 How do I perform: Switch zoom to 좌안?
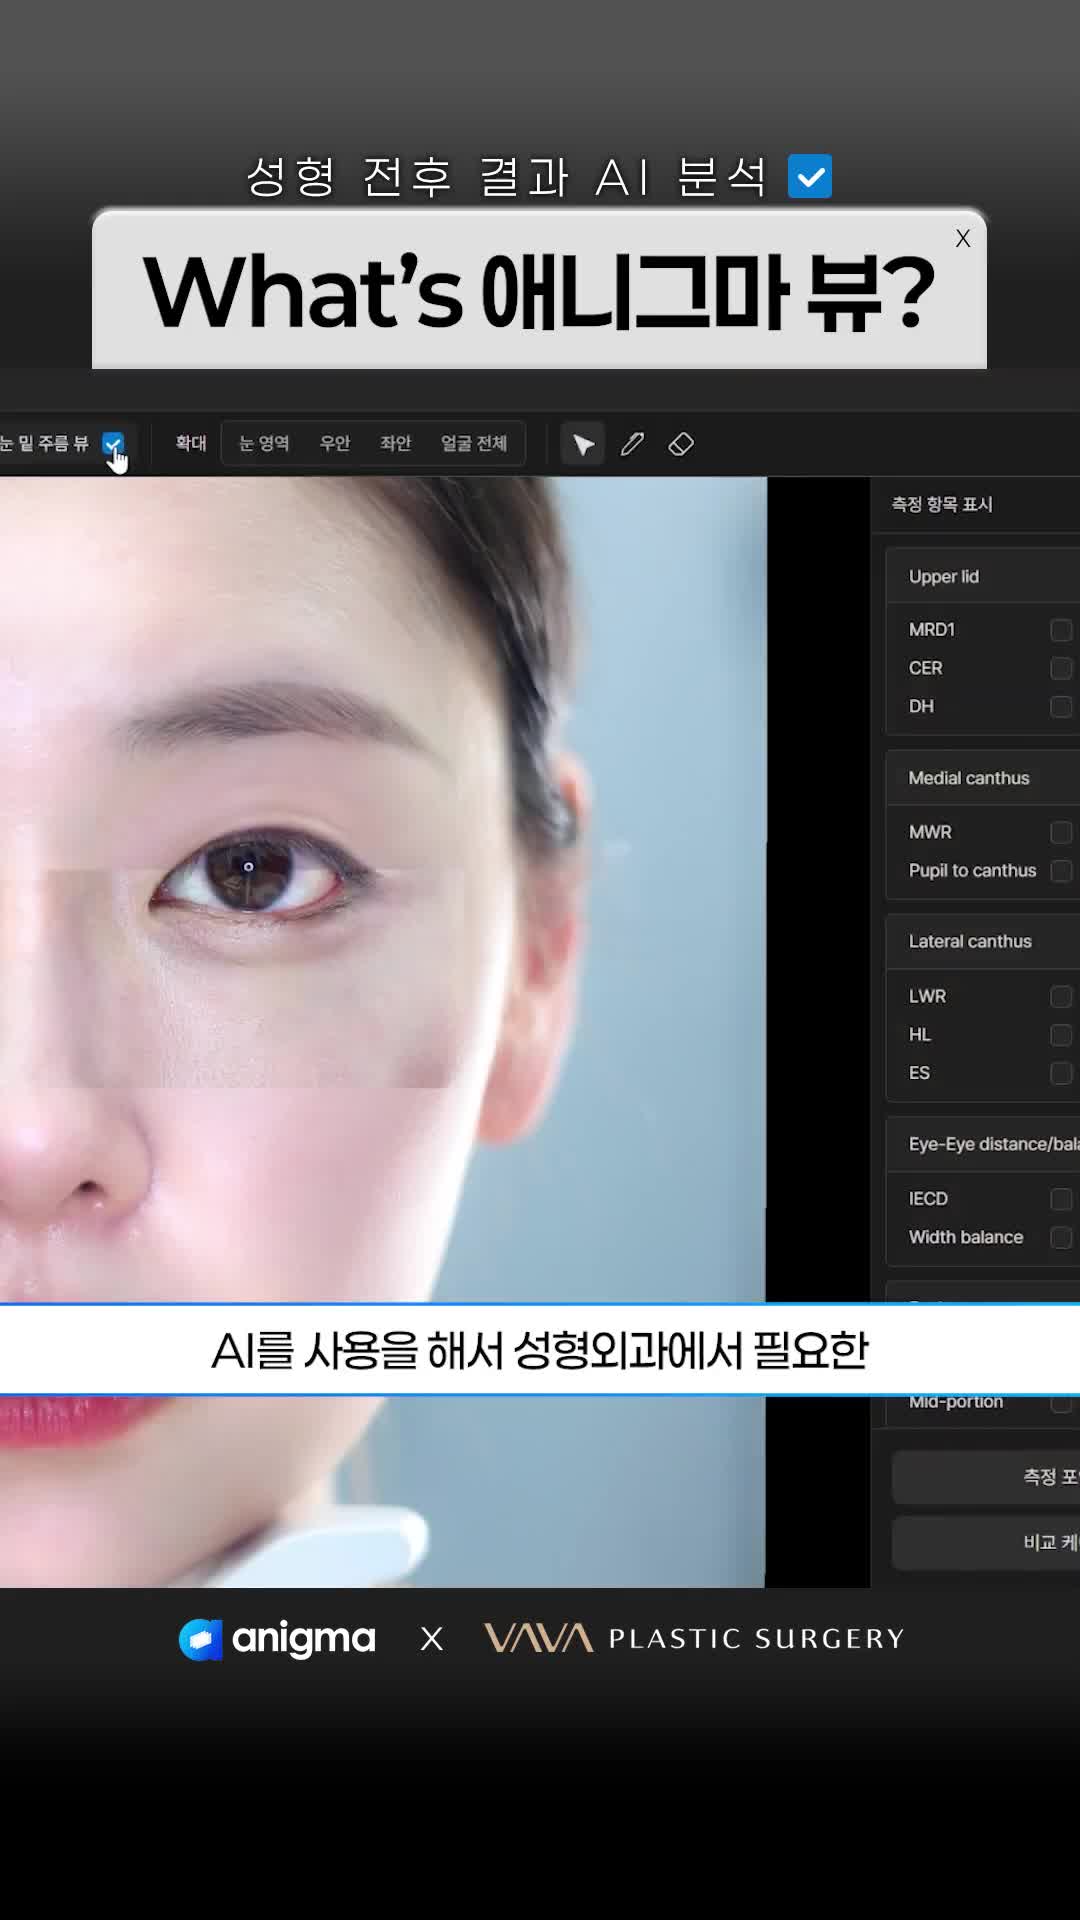pos(396,443)
